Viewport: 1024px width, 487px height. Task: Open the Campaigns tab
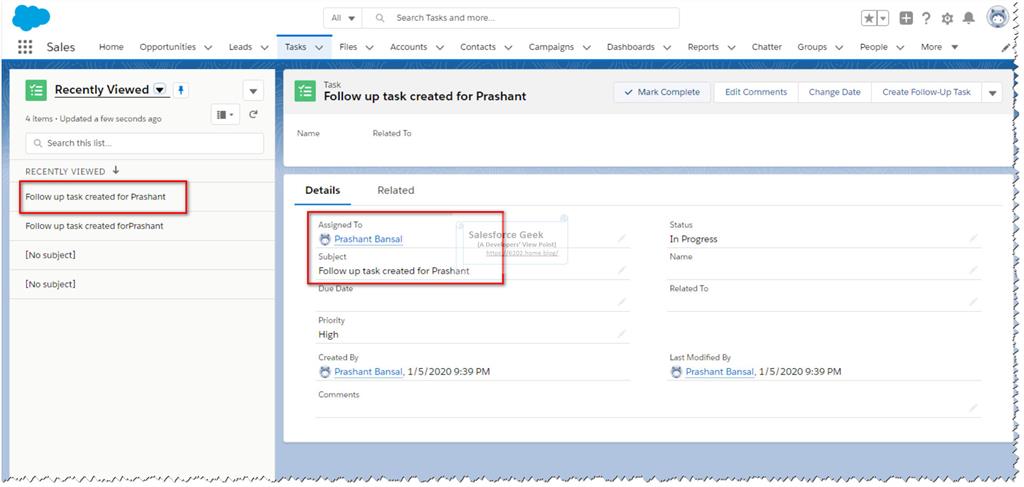tap(551, 47)
